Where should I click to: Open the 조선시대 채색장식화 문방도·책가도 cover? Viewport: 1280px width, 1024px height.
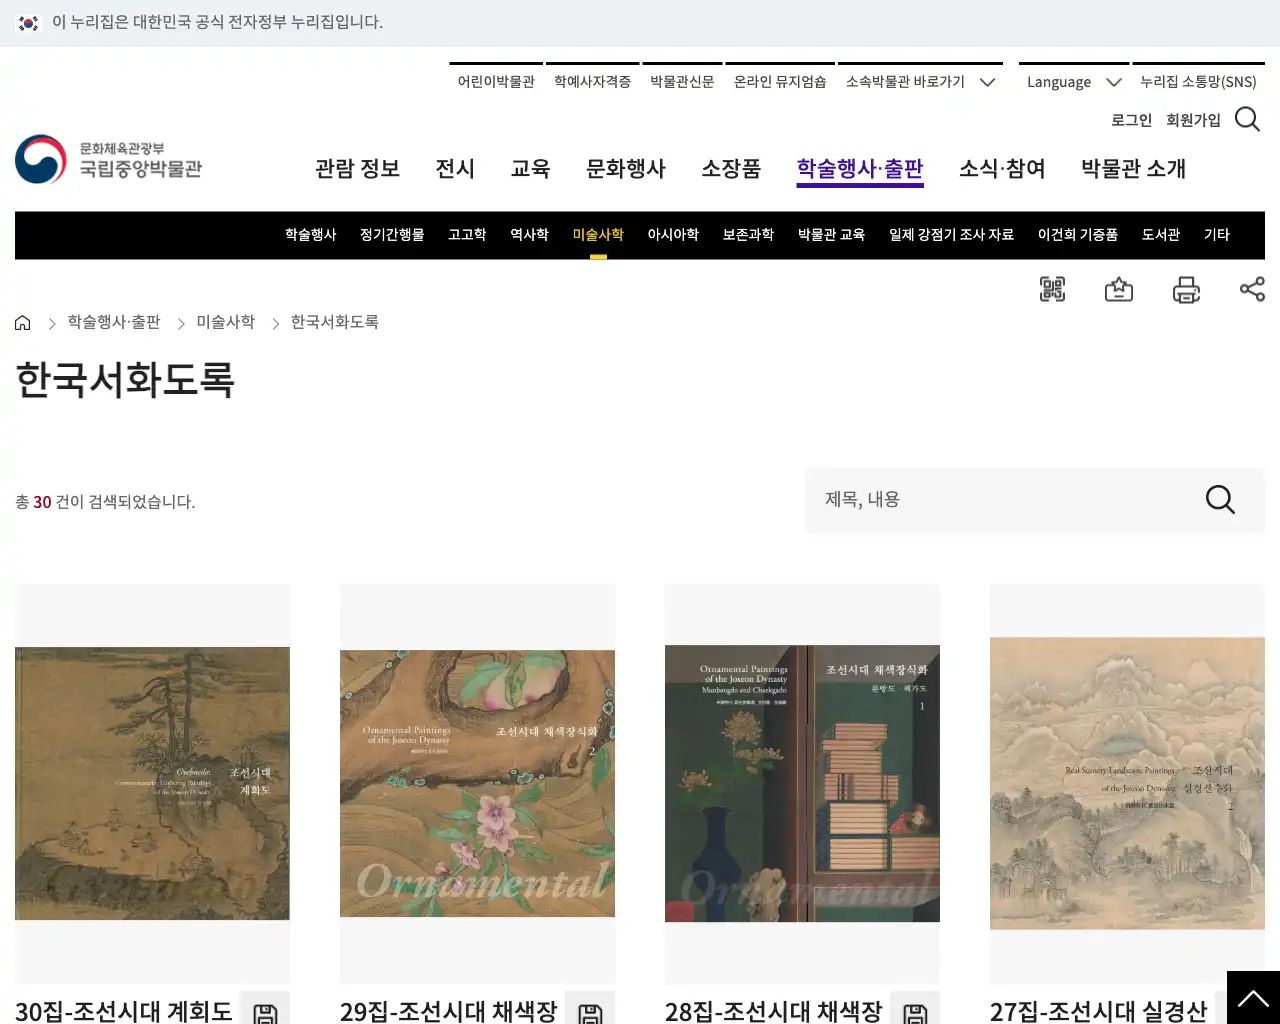pos(802,783)
